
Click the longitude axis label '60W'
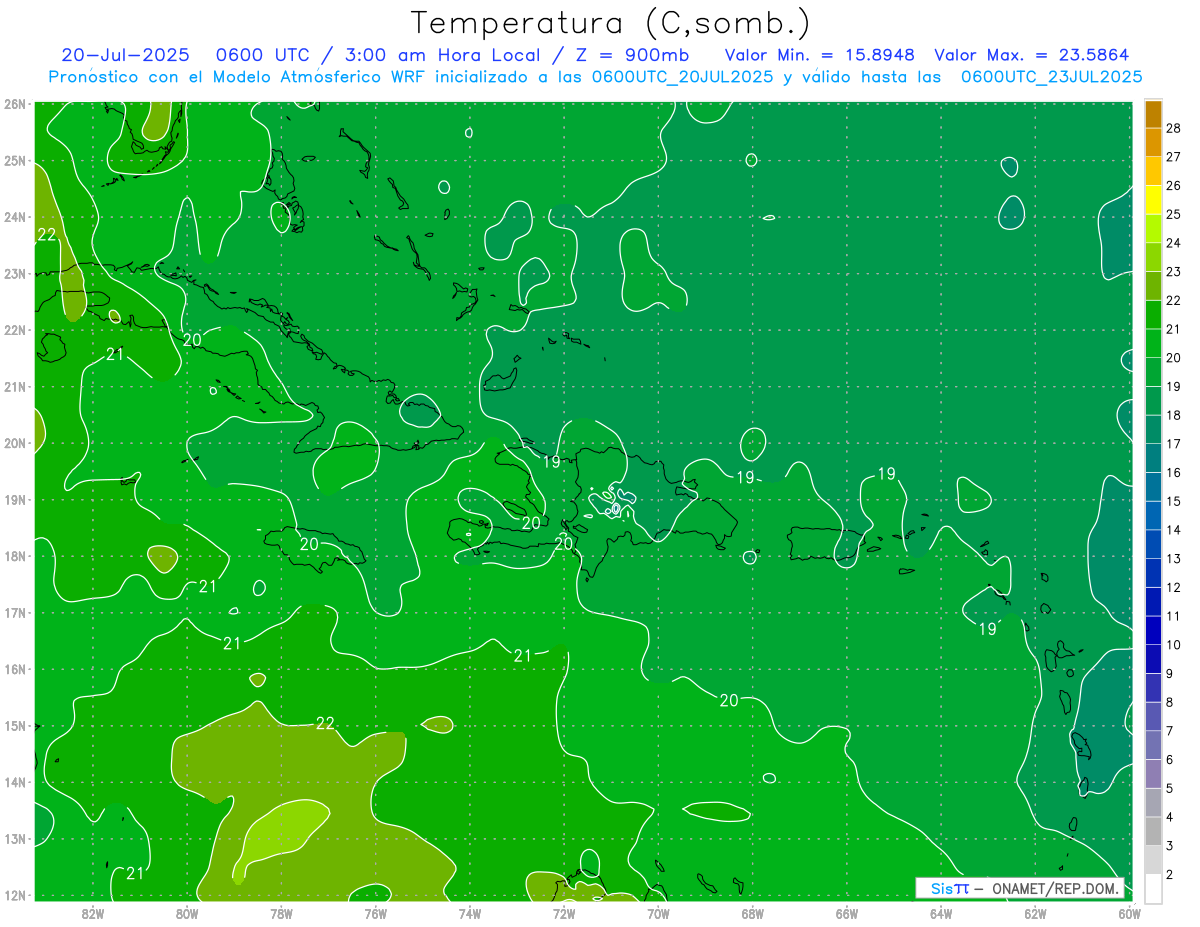[x=1130, y=913]
